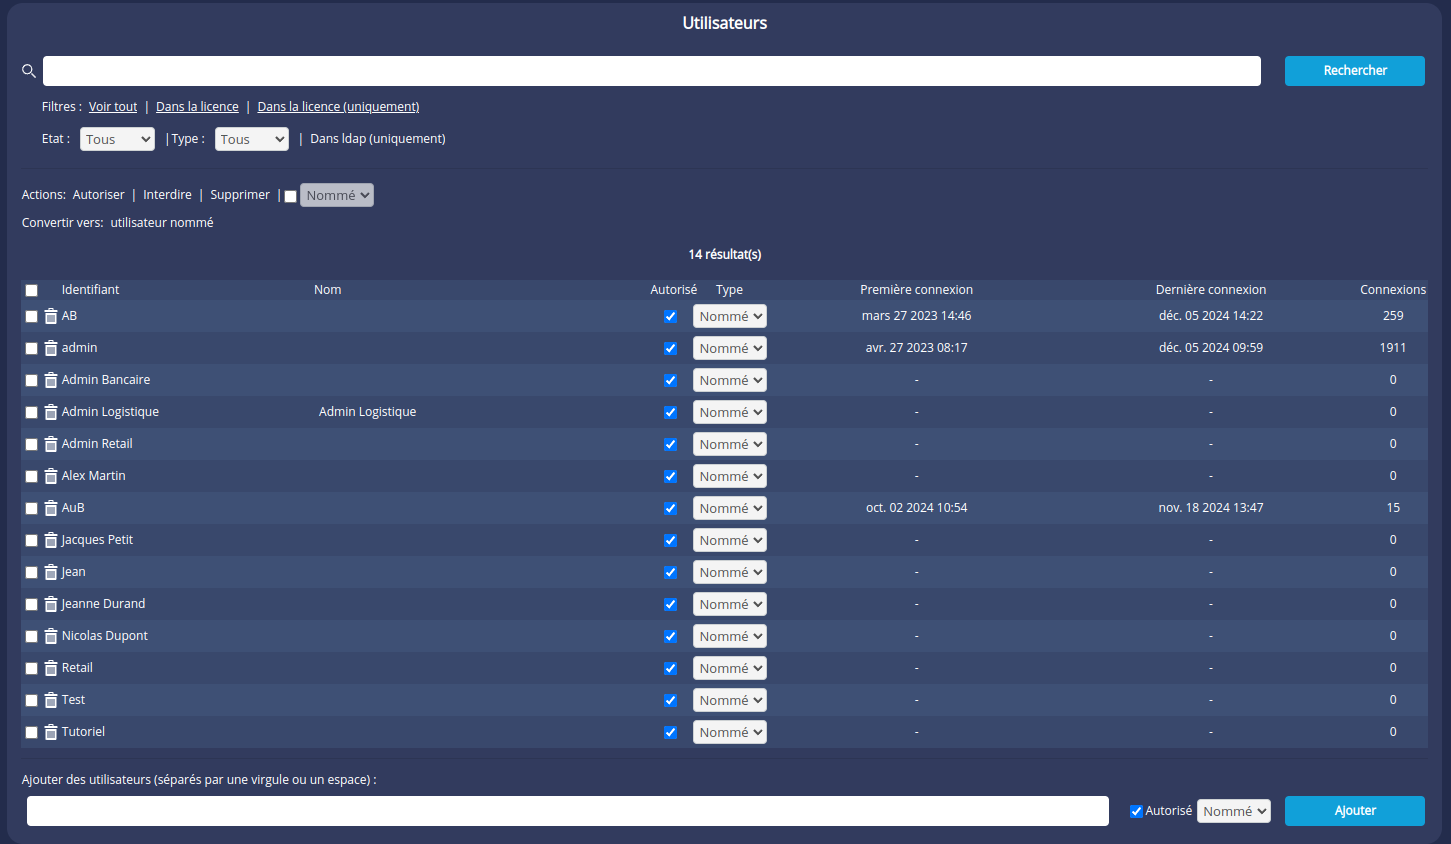Image resolution: width=1451 pixels, height=844 pixels.
Task: Focus the add users text field
Action: tap(567, 811)
